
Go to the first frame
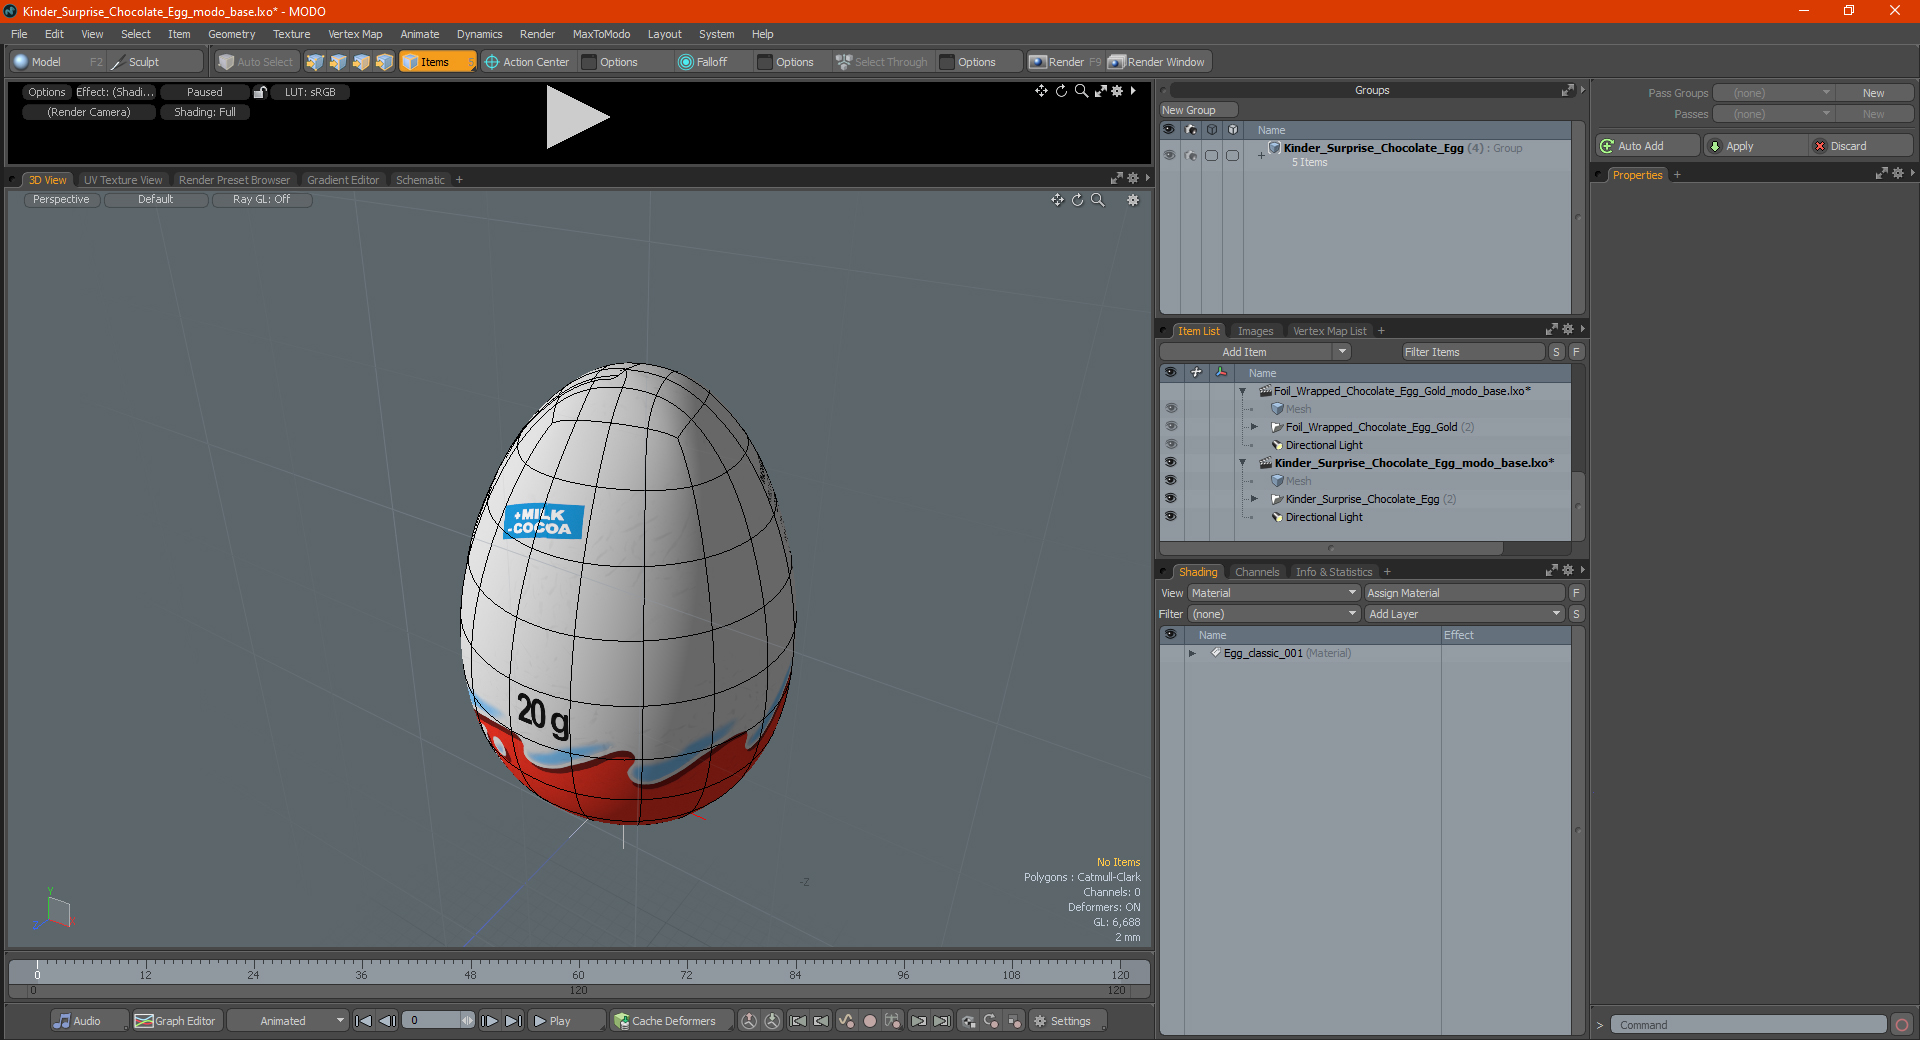pos(364,1021)
